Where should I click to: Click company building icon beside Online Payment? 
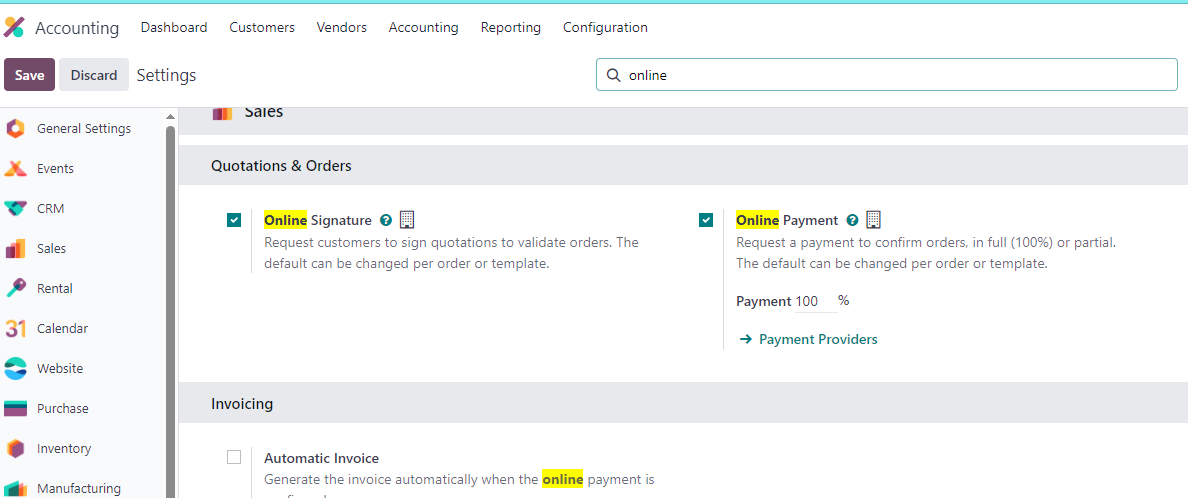coord(873,220)
